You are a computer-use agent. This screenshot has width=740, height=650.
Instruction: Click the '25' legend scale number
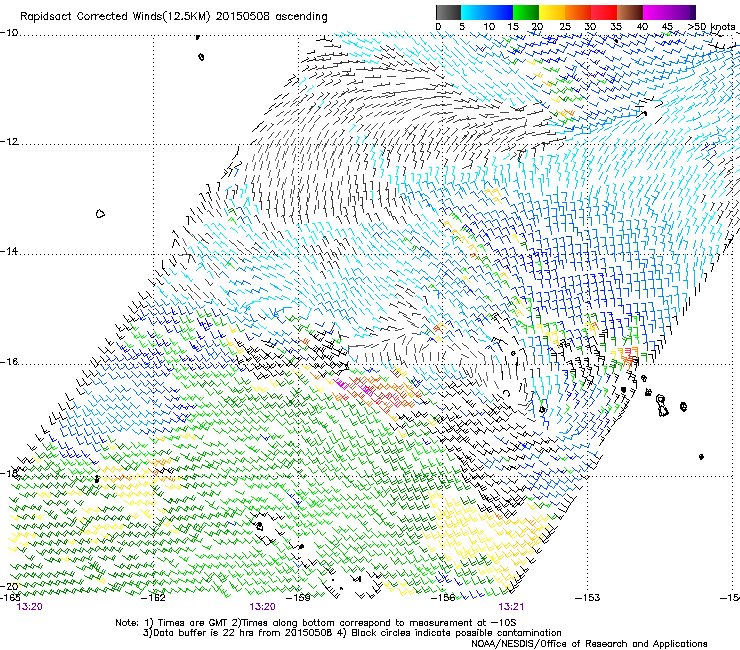click(x=565, y=27)
